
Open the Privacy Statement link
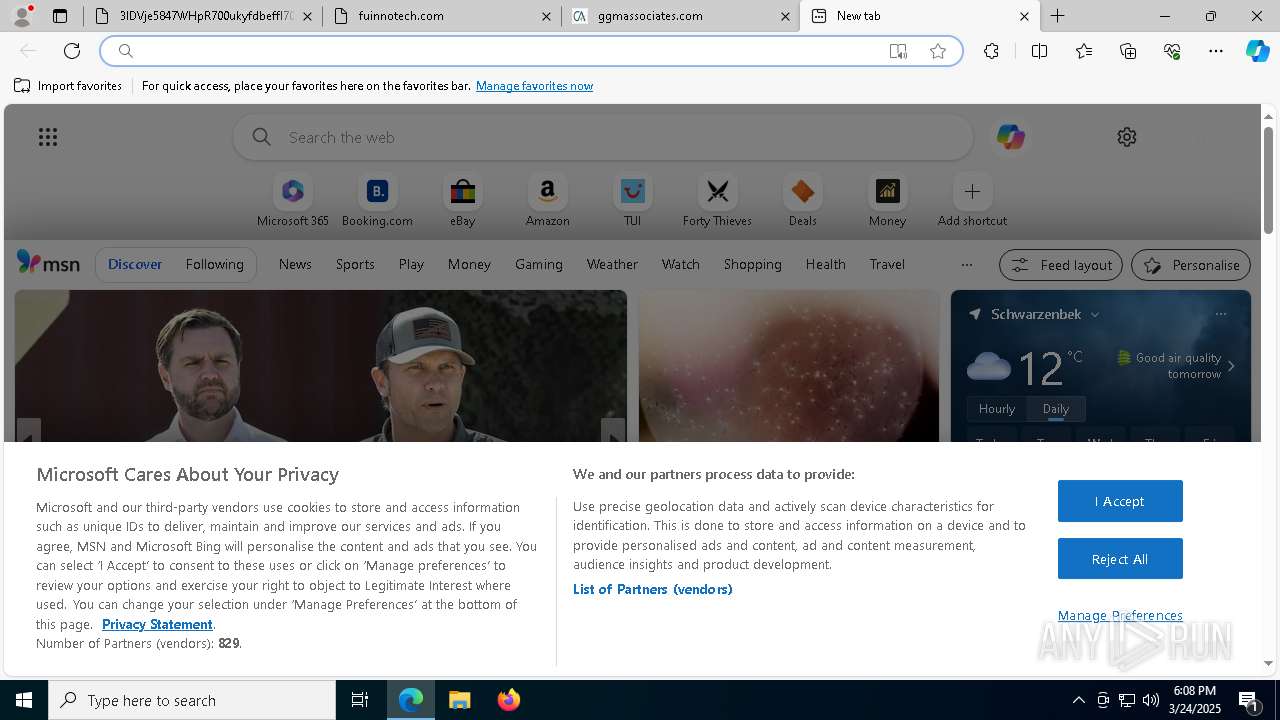click(157, 624)
